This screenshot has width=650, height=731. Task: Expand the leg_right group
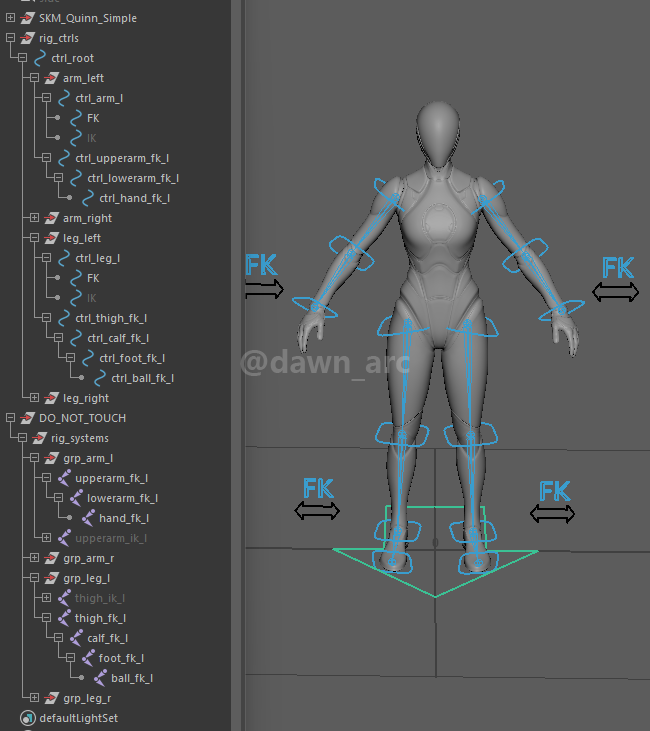[35, 398]
